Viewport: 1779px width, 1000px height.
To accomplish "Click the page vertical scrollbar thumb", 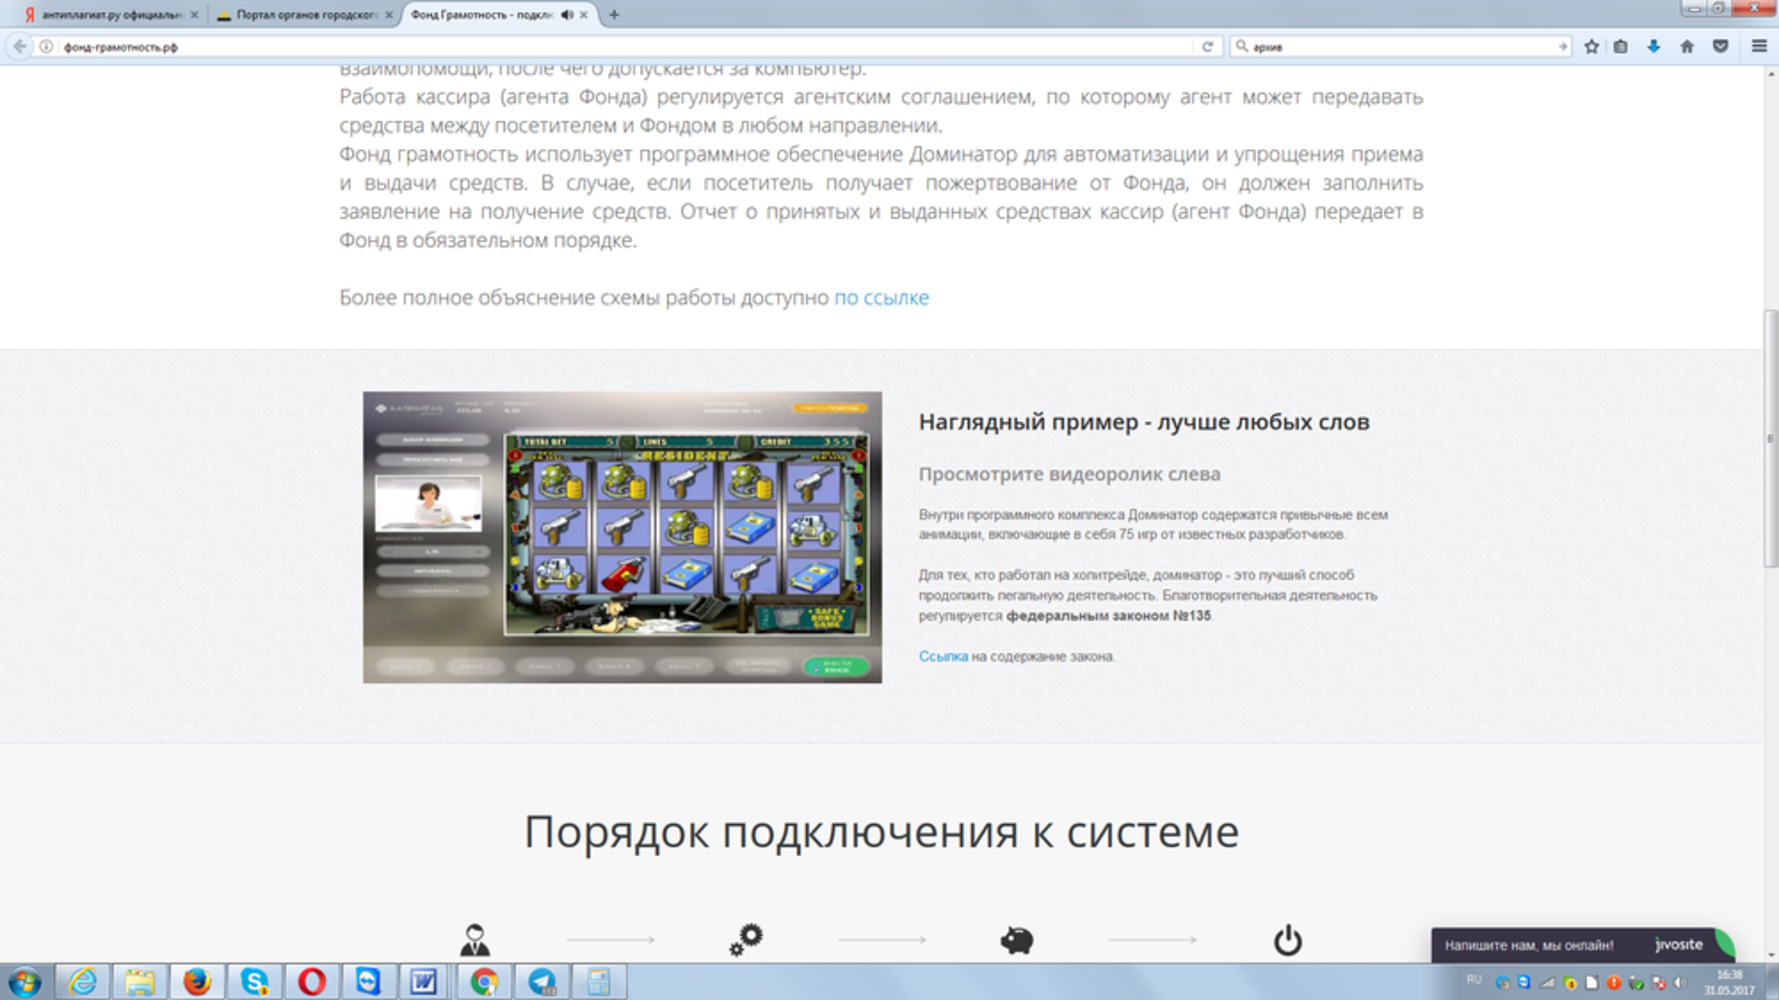I will [x=1771, y=438].
